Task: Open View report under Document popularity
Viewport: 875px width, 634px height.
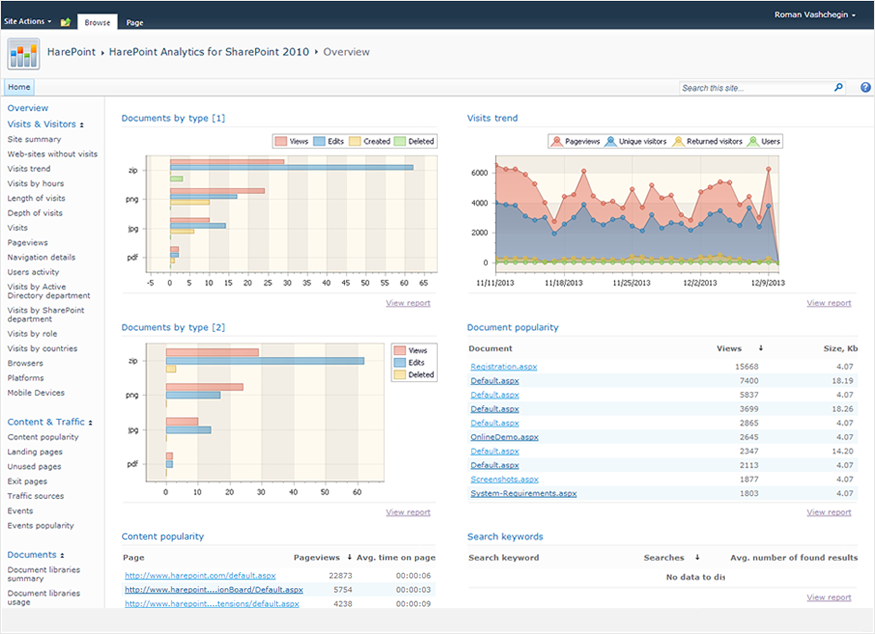Action: click(x=829, y=512)
